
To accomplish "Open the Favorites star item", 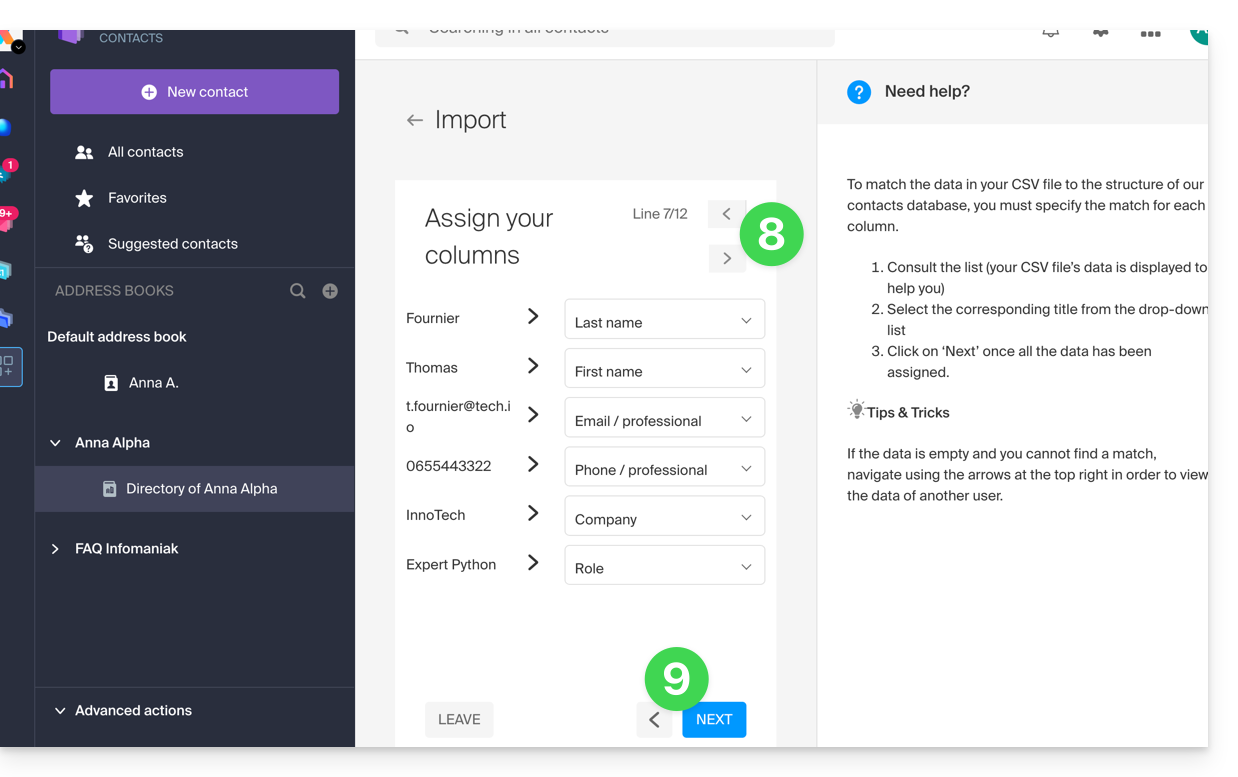I will (x=137, y=198).
